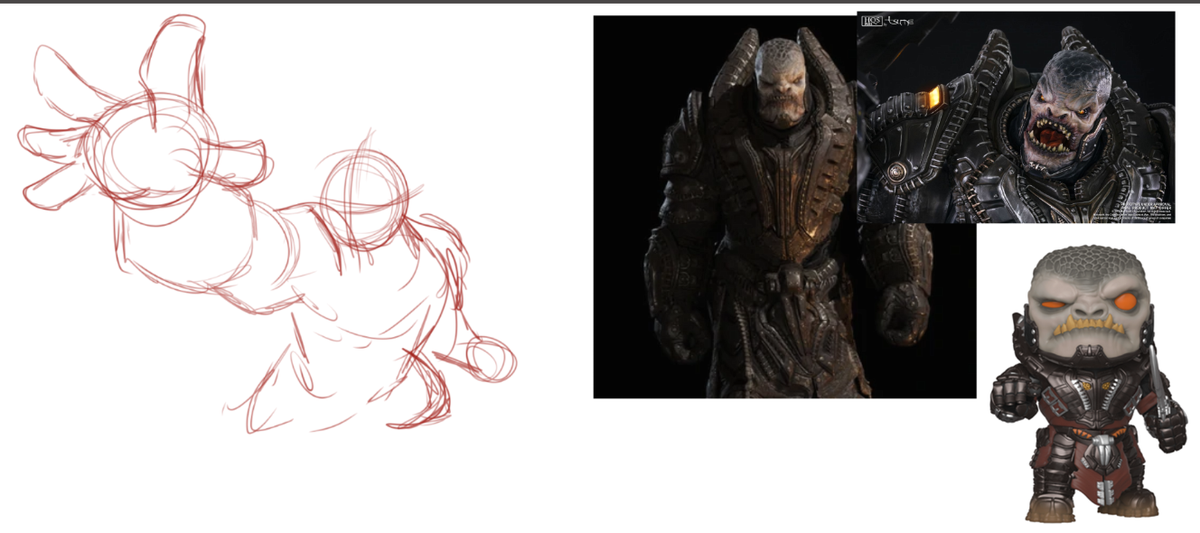Click the orange-eyed vinyl figure reference image
The height and width of the screenshot is (533, 1200).
[1088, 384]
